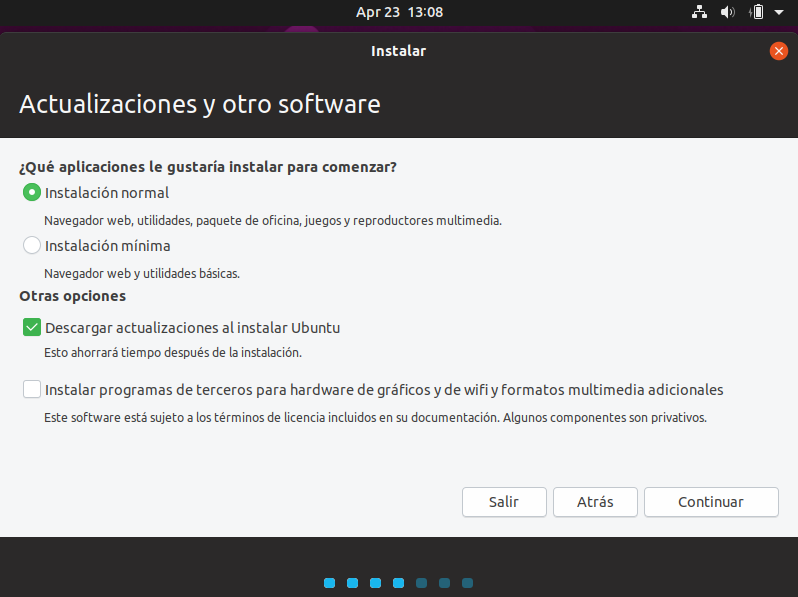Open the clock showing Apr 23 13:08
Image resolution: width=798 pixels, height=597 pixels.
tap(399, 12)
